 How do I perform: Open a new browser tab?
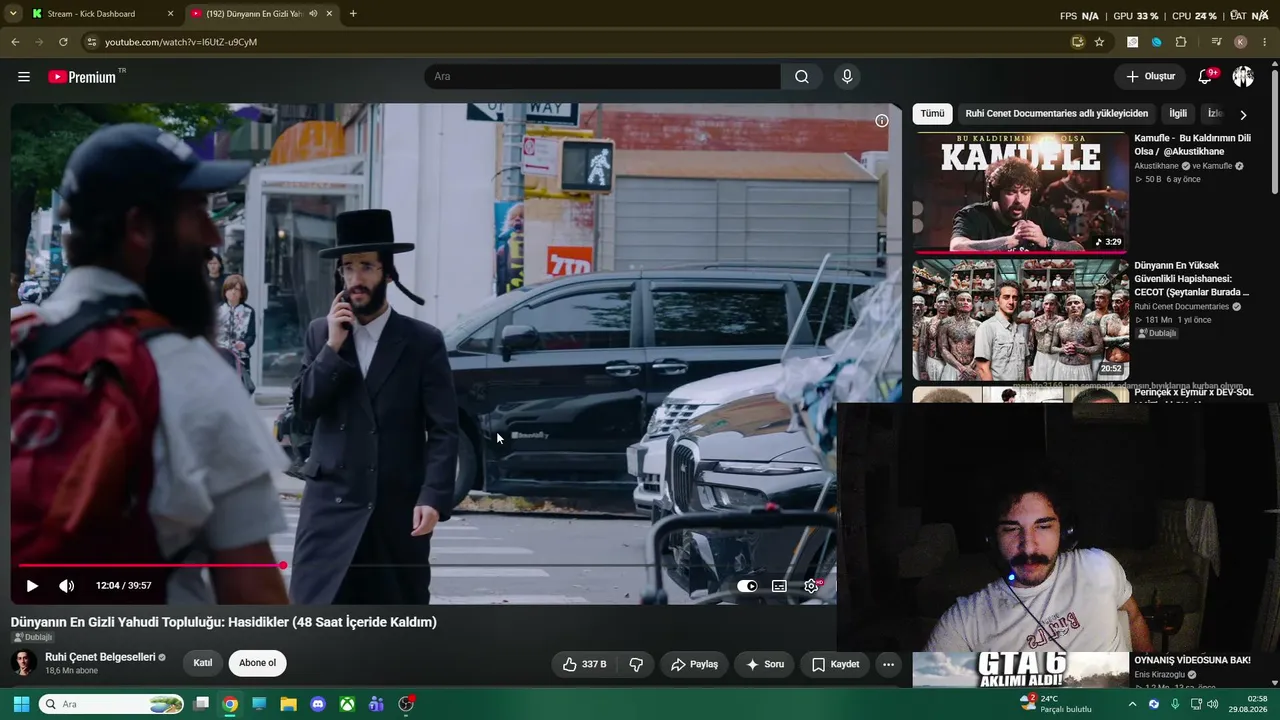pos(353,14)
